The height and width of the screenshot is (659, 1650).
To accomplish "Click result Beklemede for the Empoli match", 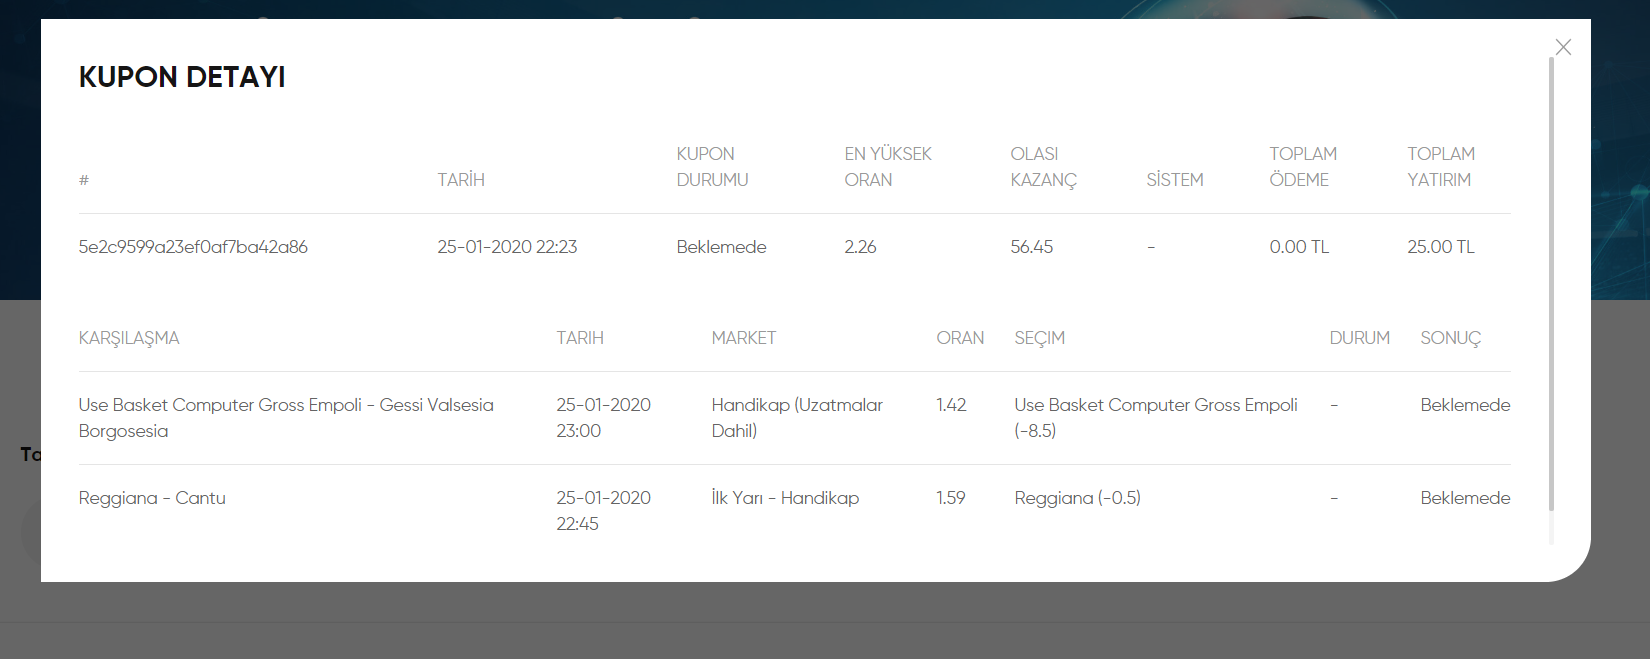I will coord(1465,405).
